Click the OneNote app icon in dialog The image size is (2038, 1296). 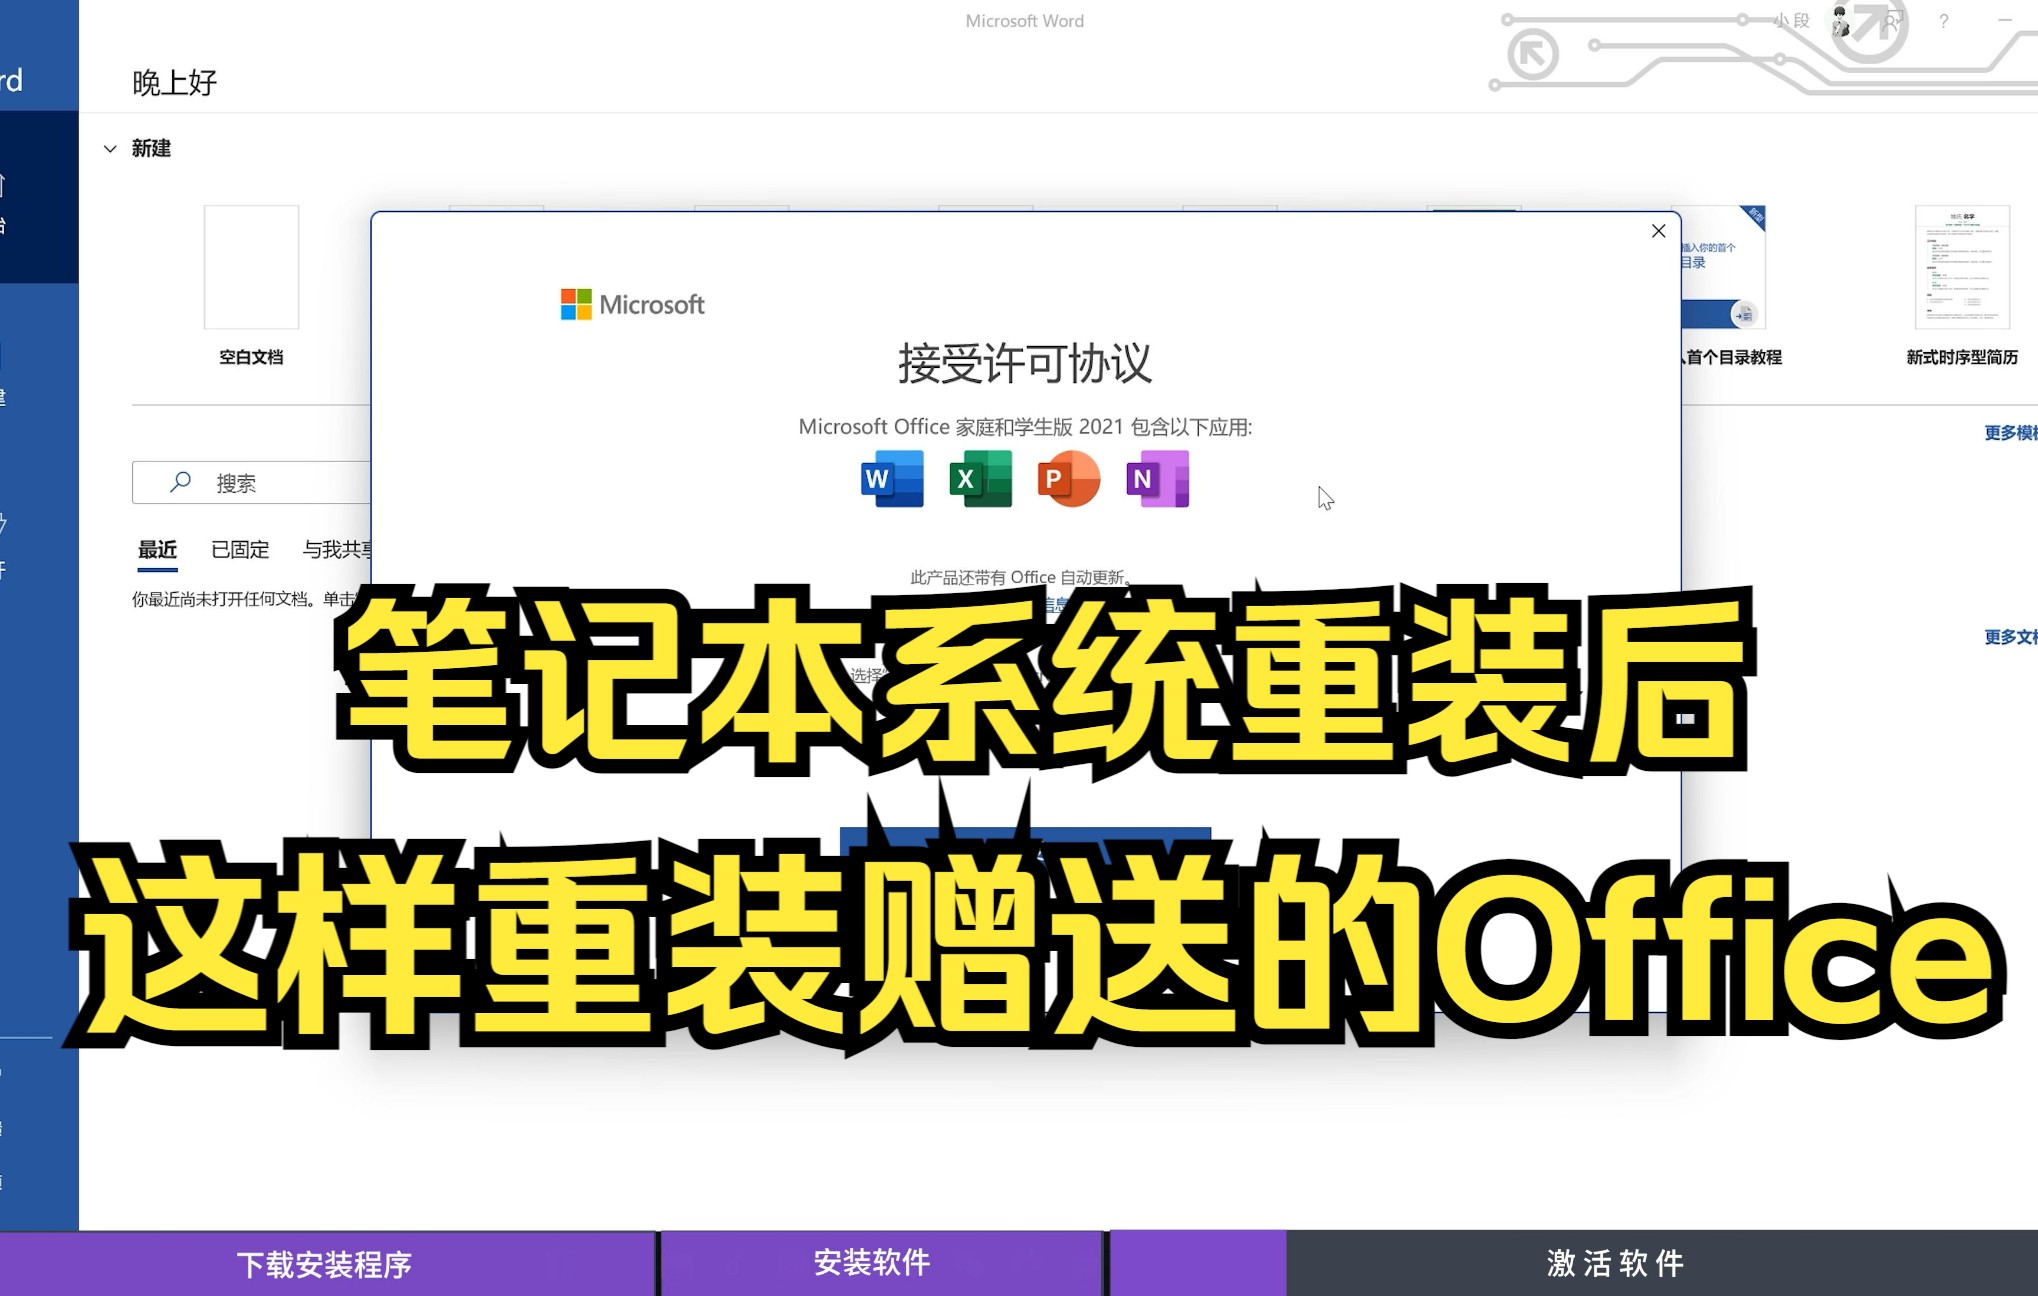(1157, 479)
